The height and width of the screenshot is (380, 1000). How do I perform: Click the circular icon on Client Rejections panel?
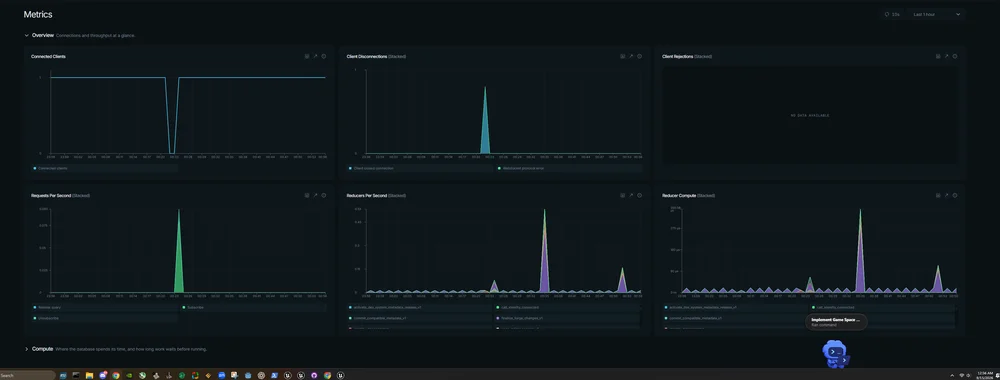pos(955,56)
